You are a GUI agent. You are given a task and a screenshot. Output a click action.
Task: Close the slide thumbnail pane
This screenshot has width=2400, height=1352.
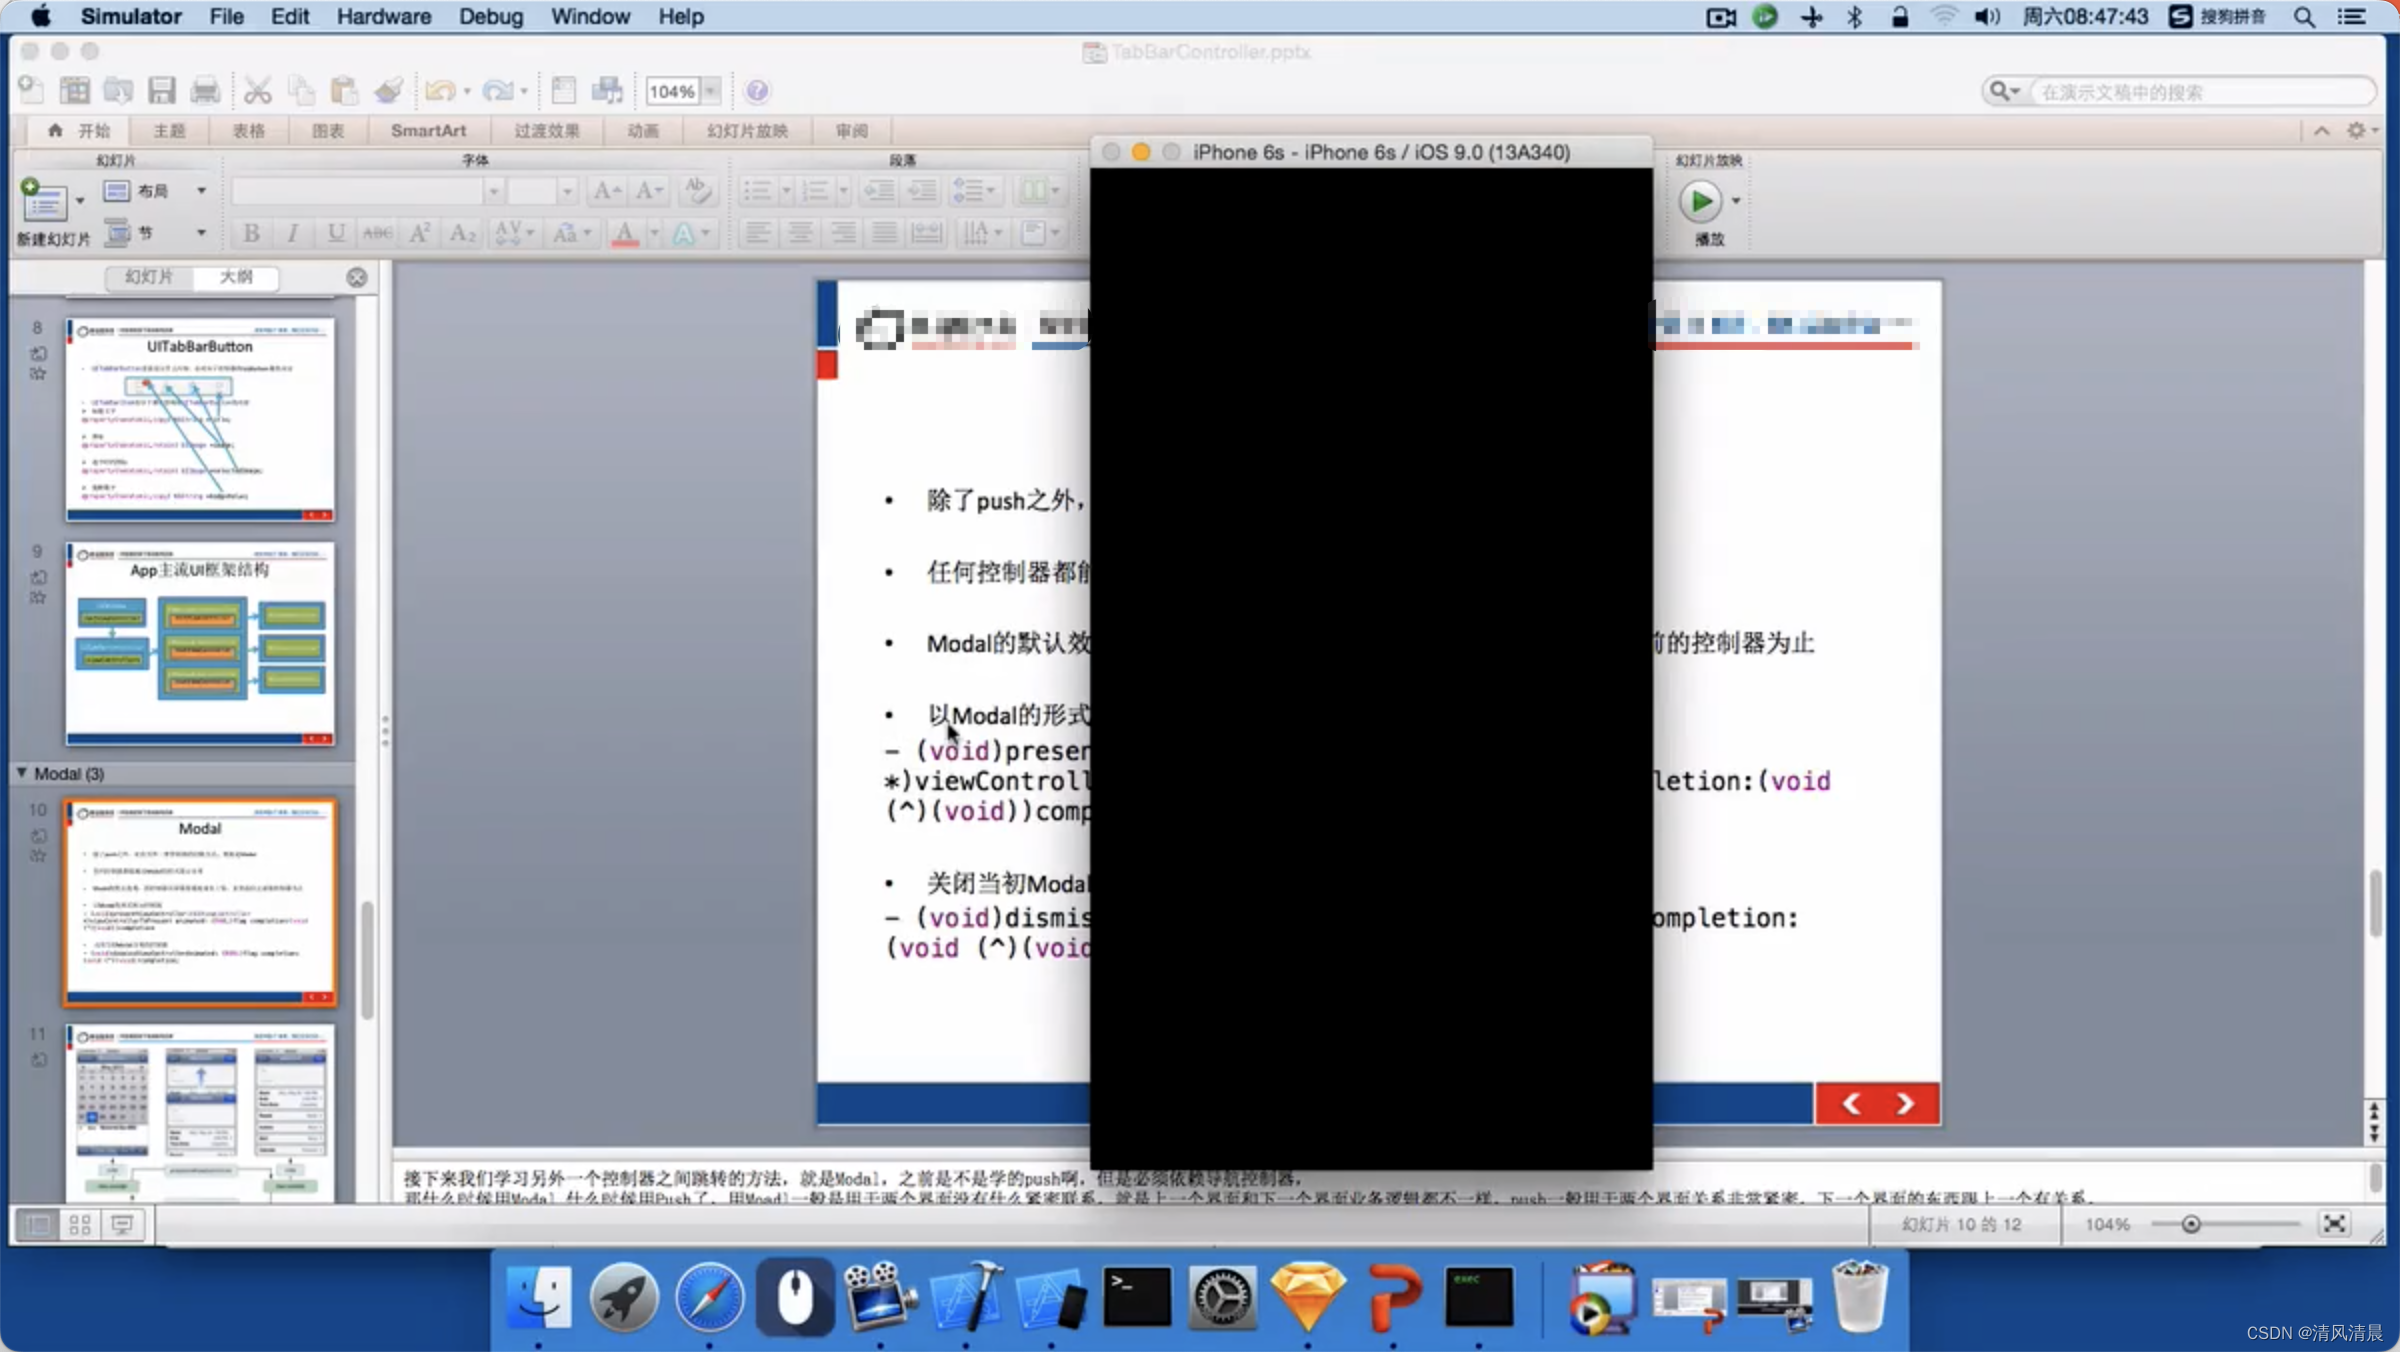coord(357,277)
